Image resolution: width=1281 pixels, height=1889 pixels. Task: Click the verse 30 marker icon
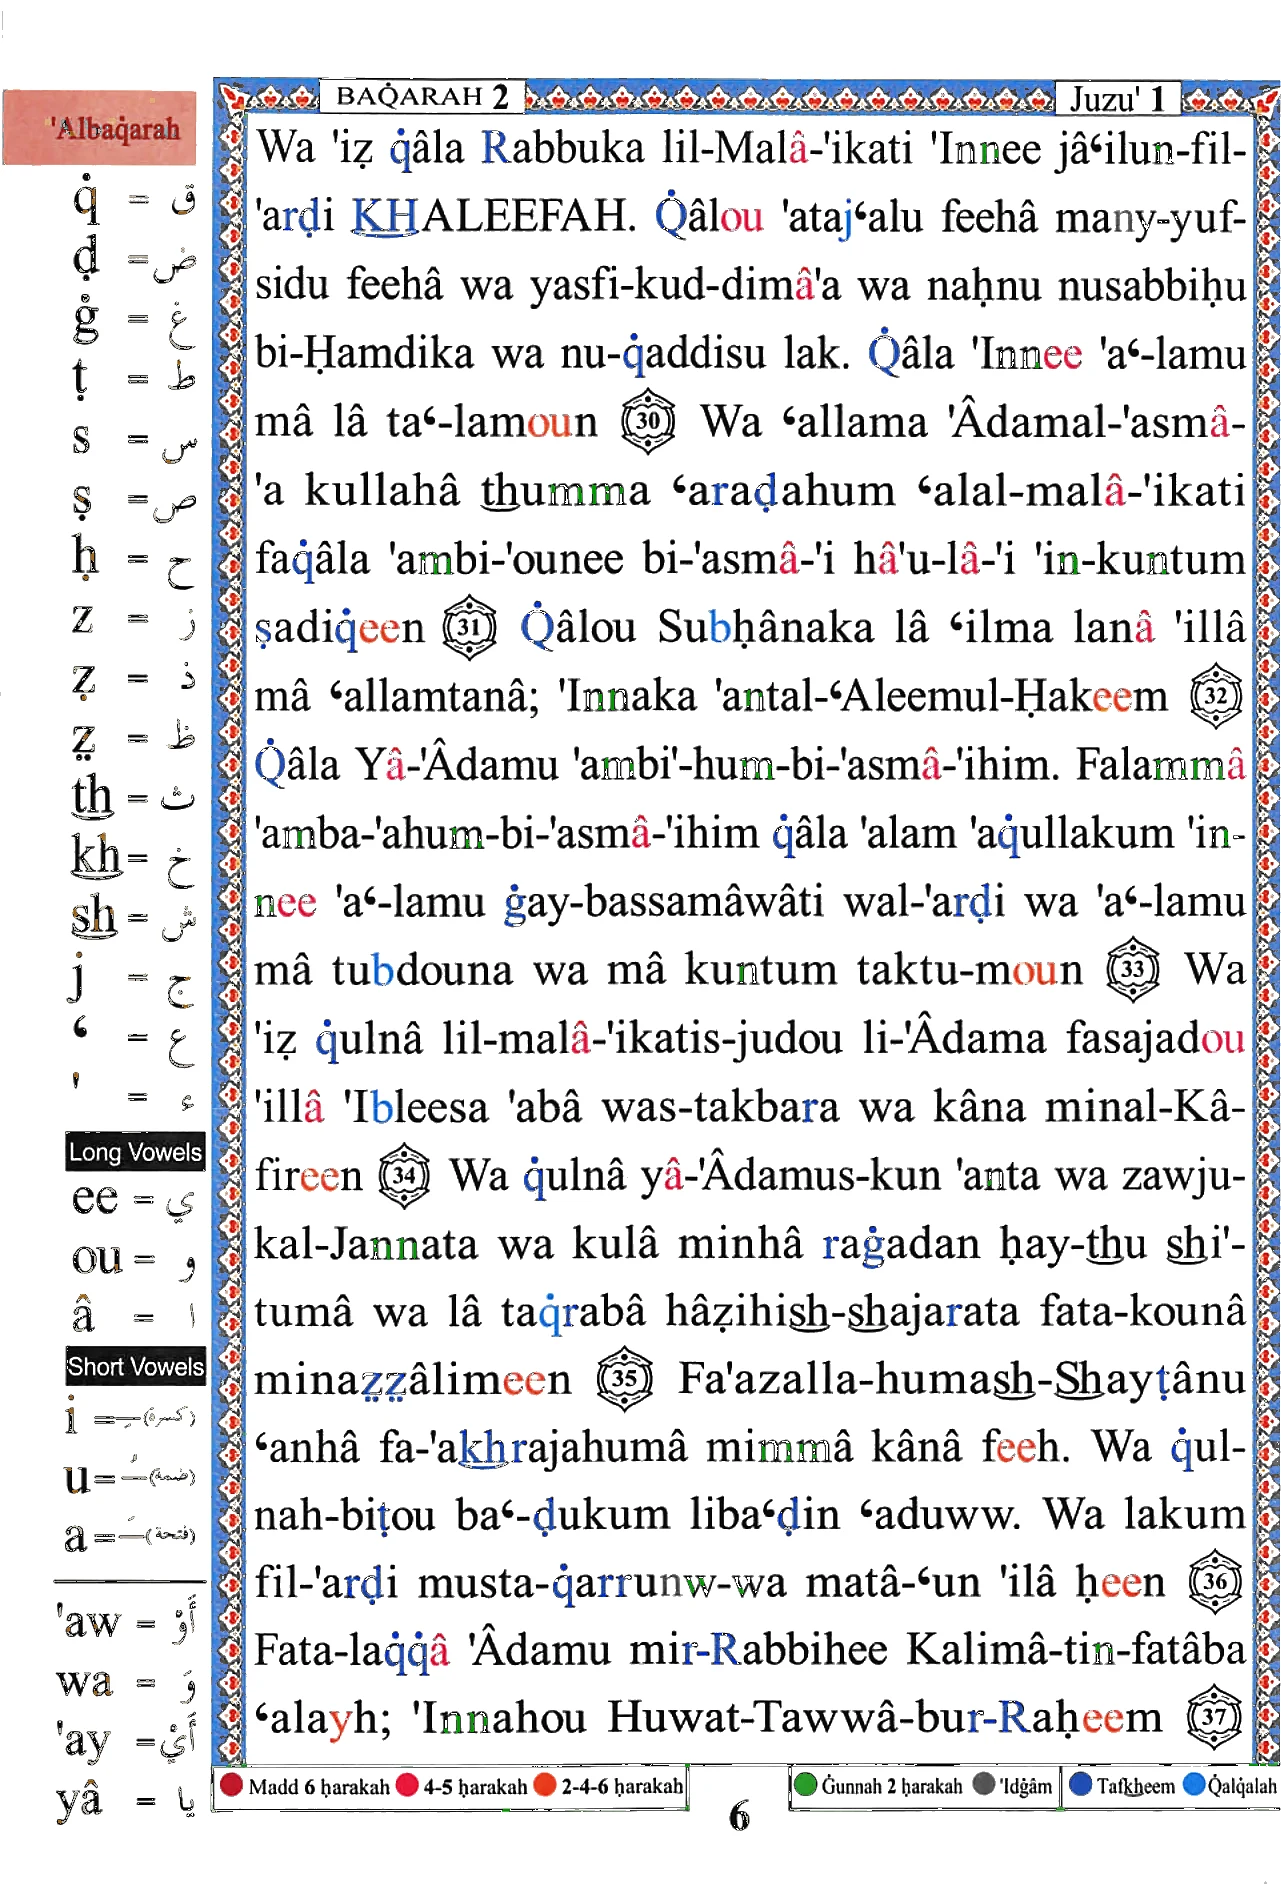pos(648,420)
